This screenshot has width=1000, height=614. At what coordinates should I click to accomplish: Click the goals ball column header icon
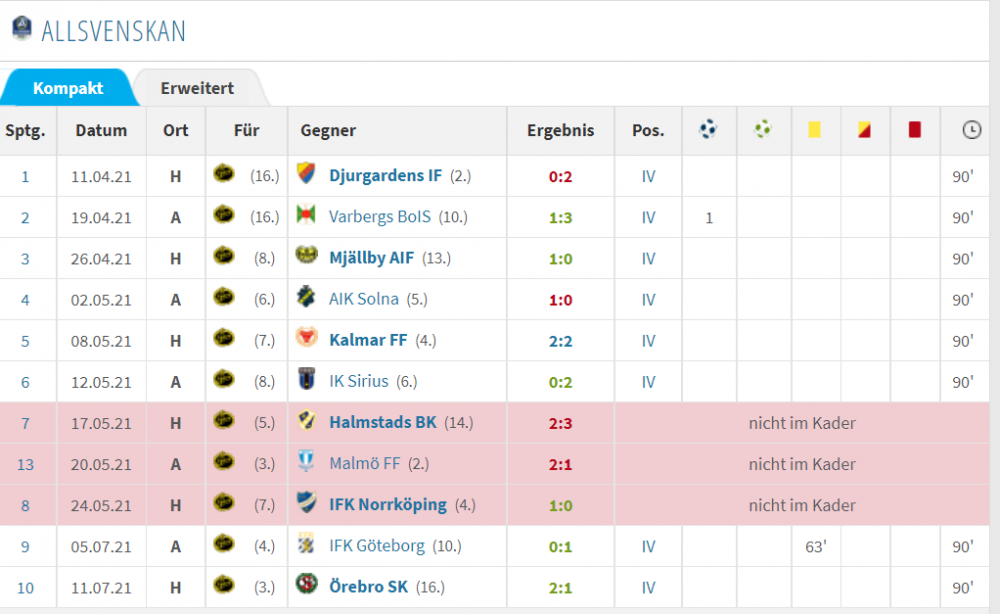click(709, 129)
